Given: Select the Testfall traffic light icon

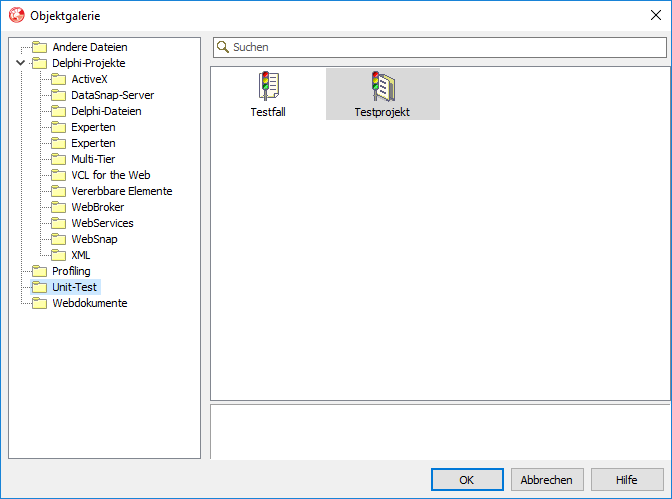Looking at the screenshot, I should click(267, 86).
